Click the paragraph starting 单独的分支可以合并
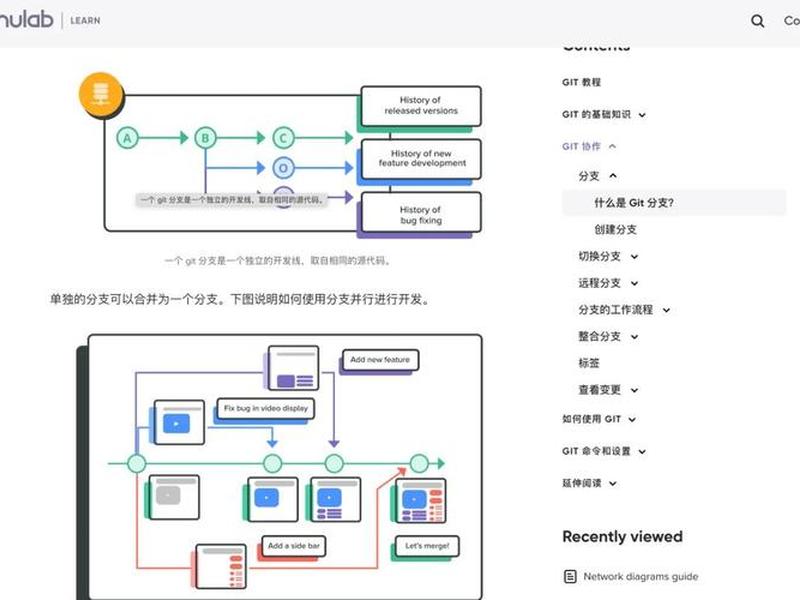Screen dimensions: 800x600 [241, 299]
